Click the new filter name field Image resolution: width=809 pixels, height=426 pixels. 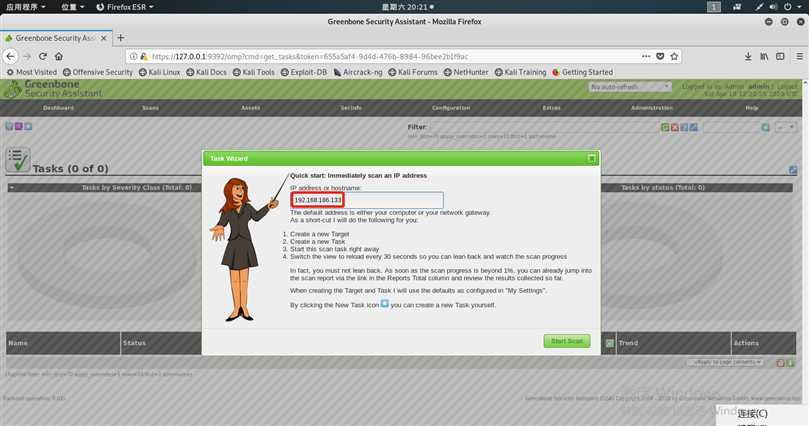pos(730,127)
